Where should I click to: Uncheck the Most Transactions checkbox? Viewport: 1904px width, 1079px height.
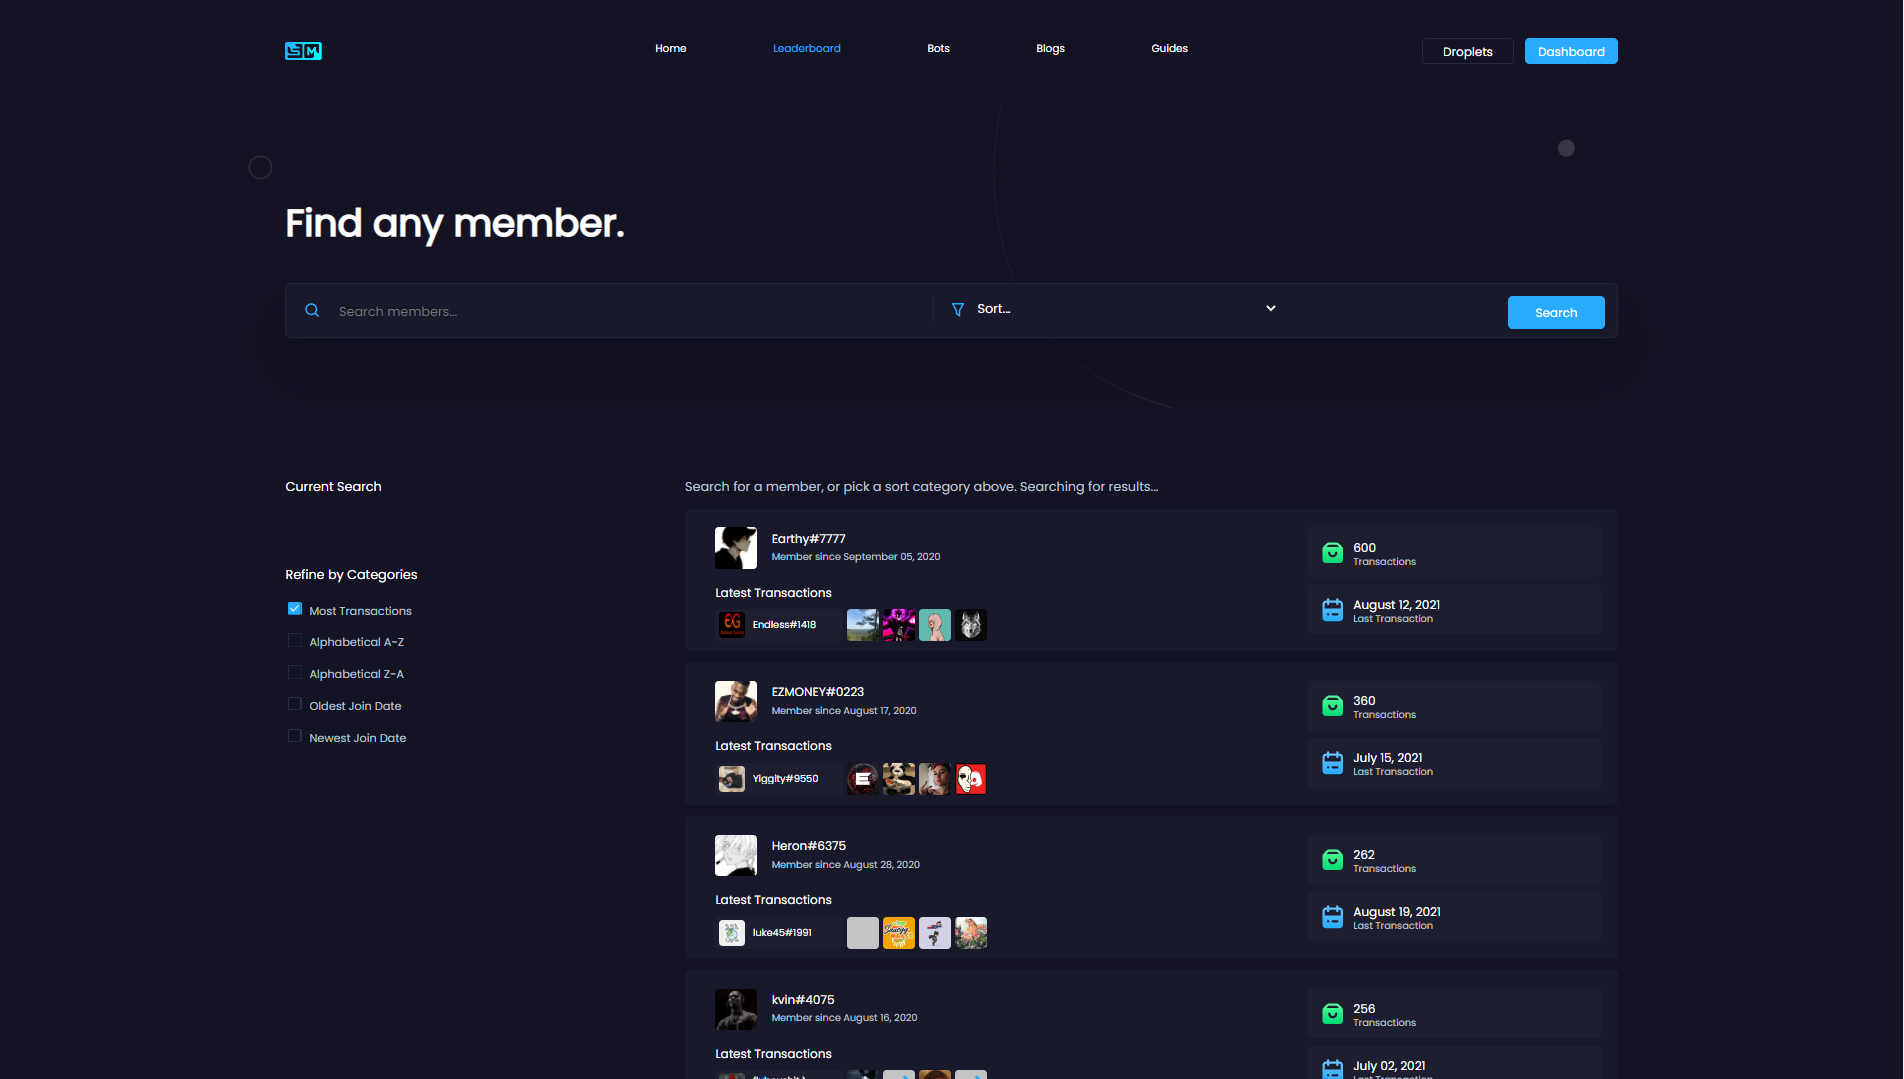[x=295, y=609]
